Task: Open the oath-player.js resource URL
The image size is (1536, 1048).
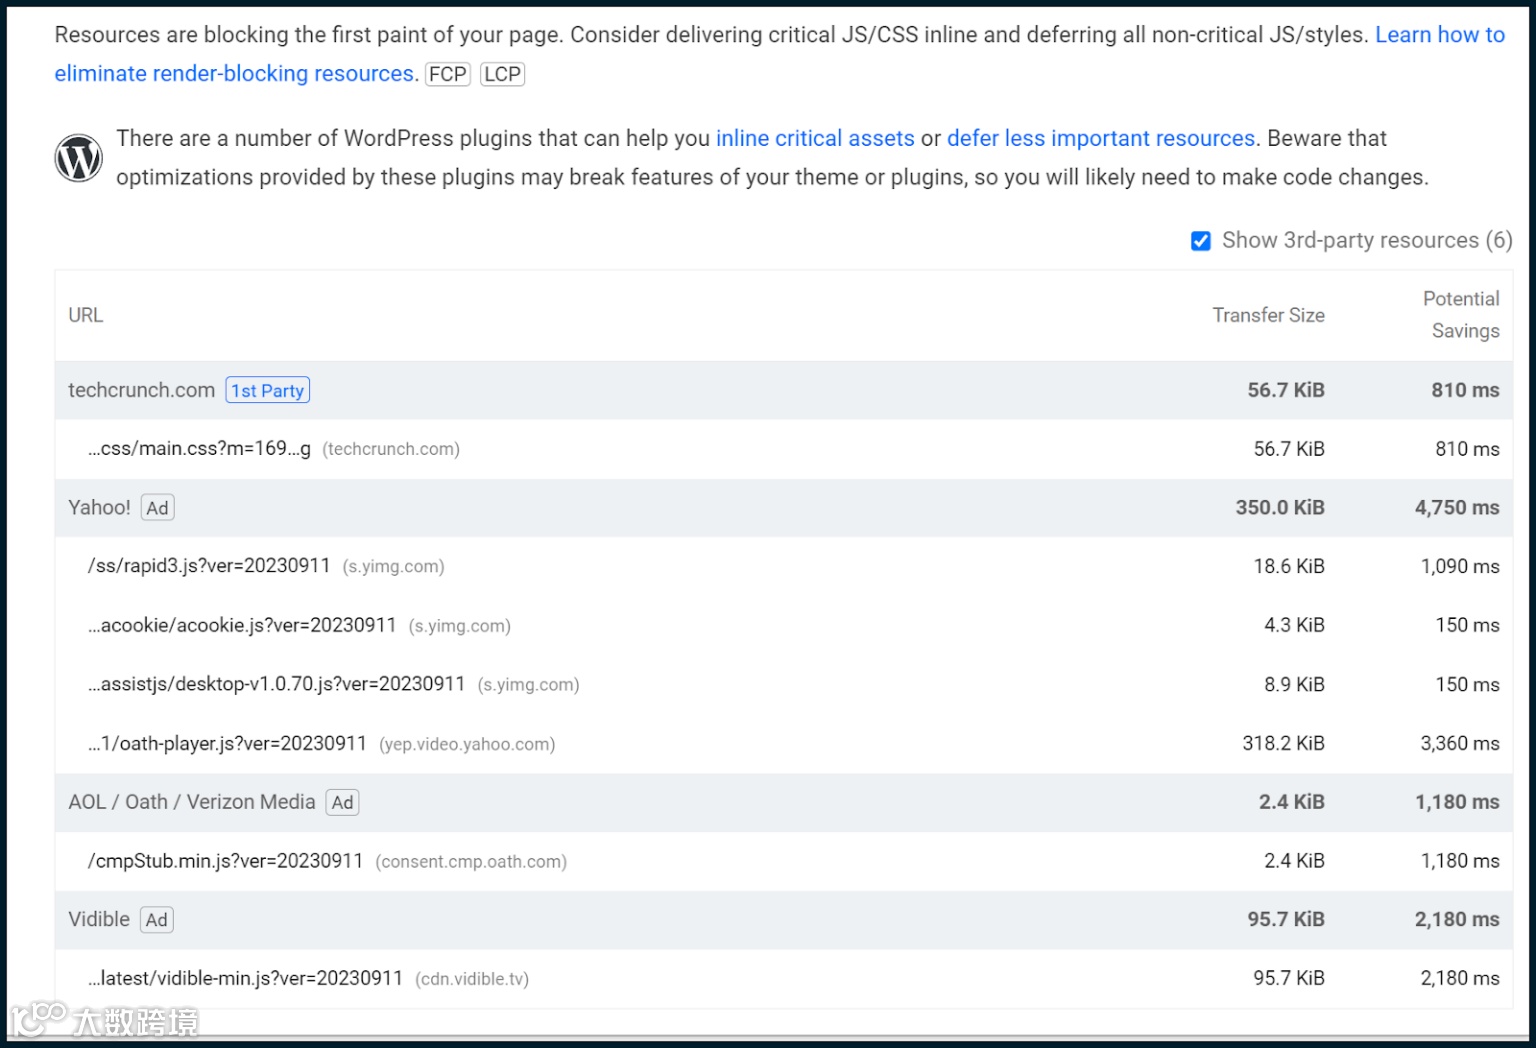Action: [227, 743]
